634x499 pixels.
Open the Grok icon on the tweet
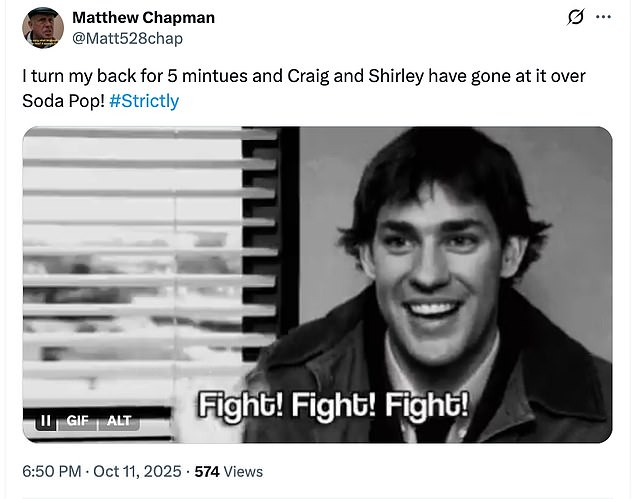pyautogui.click(x=575, y=18)
